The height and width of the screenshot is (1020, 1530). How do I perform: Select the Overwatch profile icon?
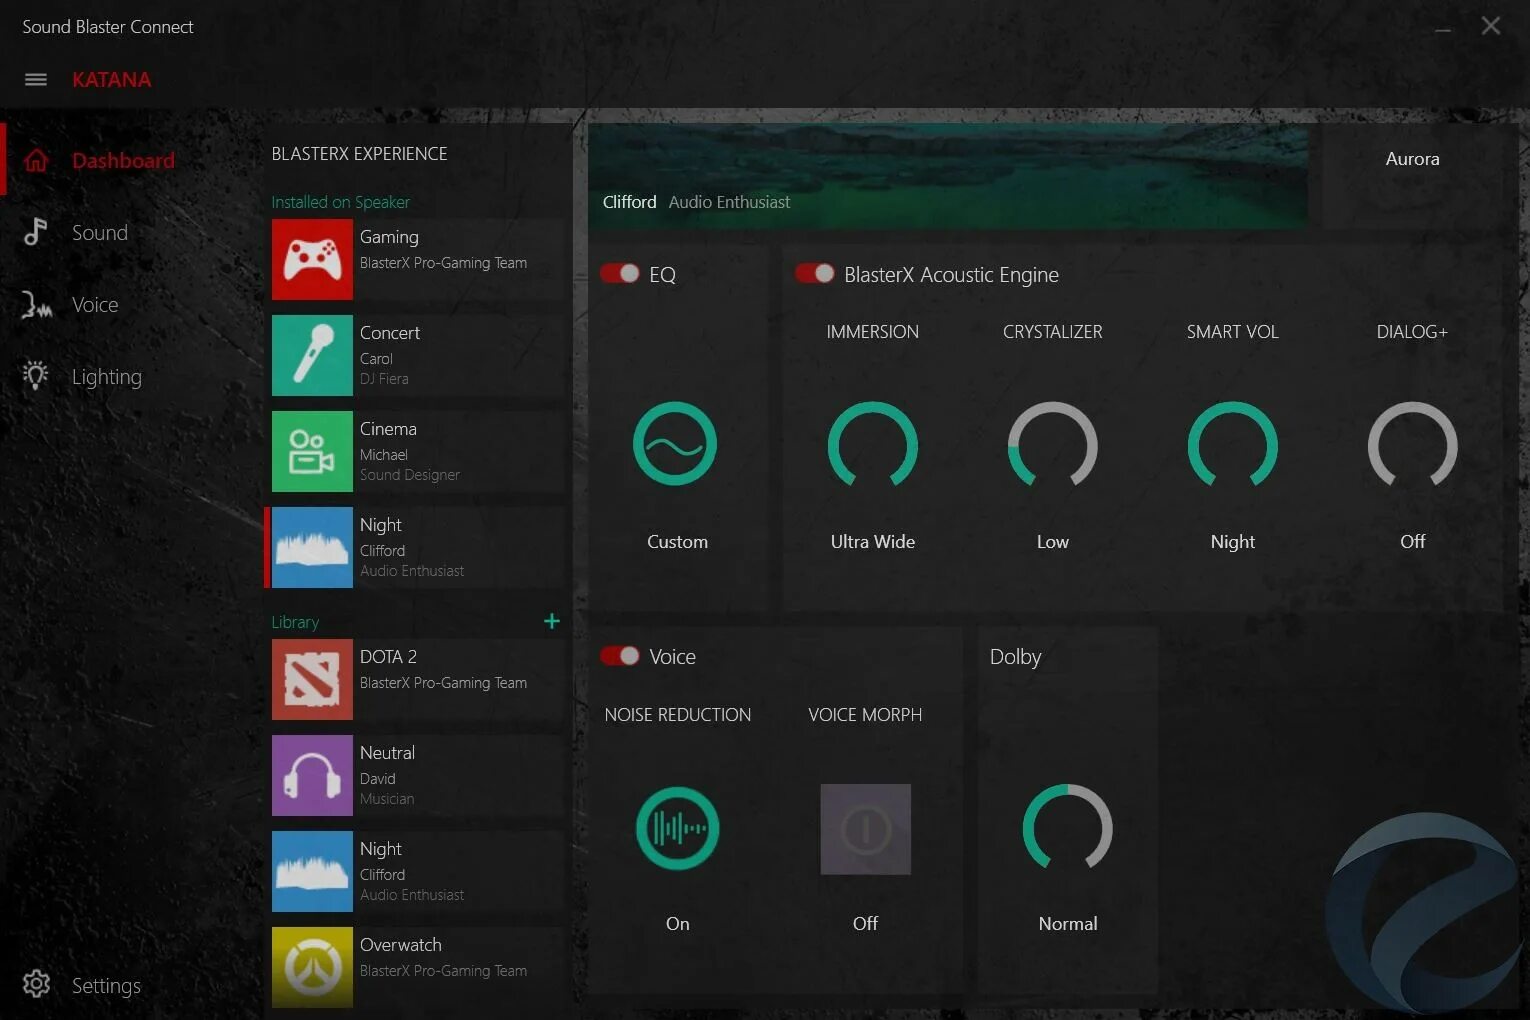point(312,967)
